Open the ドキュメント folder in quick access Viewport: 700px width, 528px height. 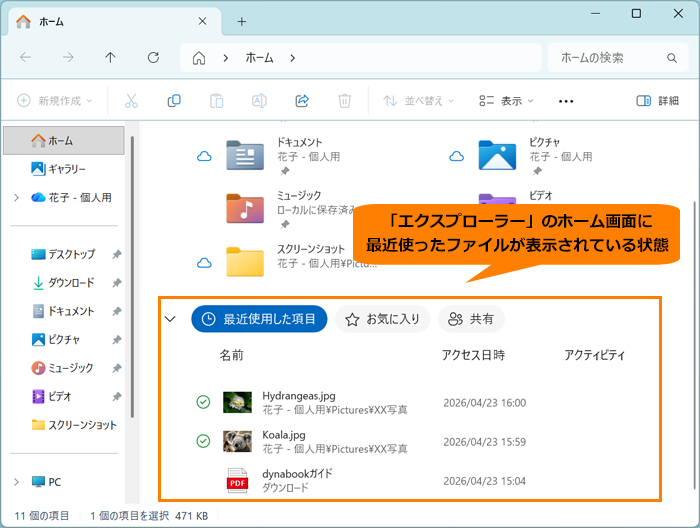point(245,155)
